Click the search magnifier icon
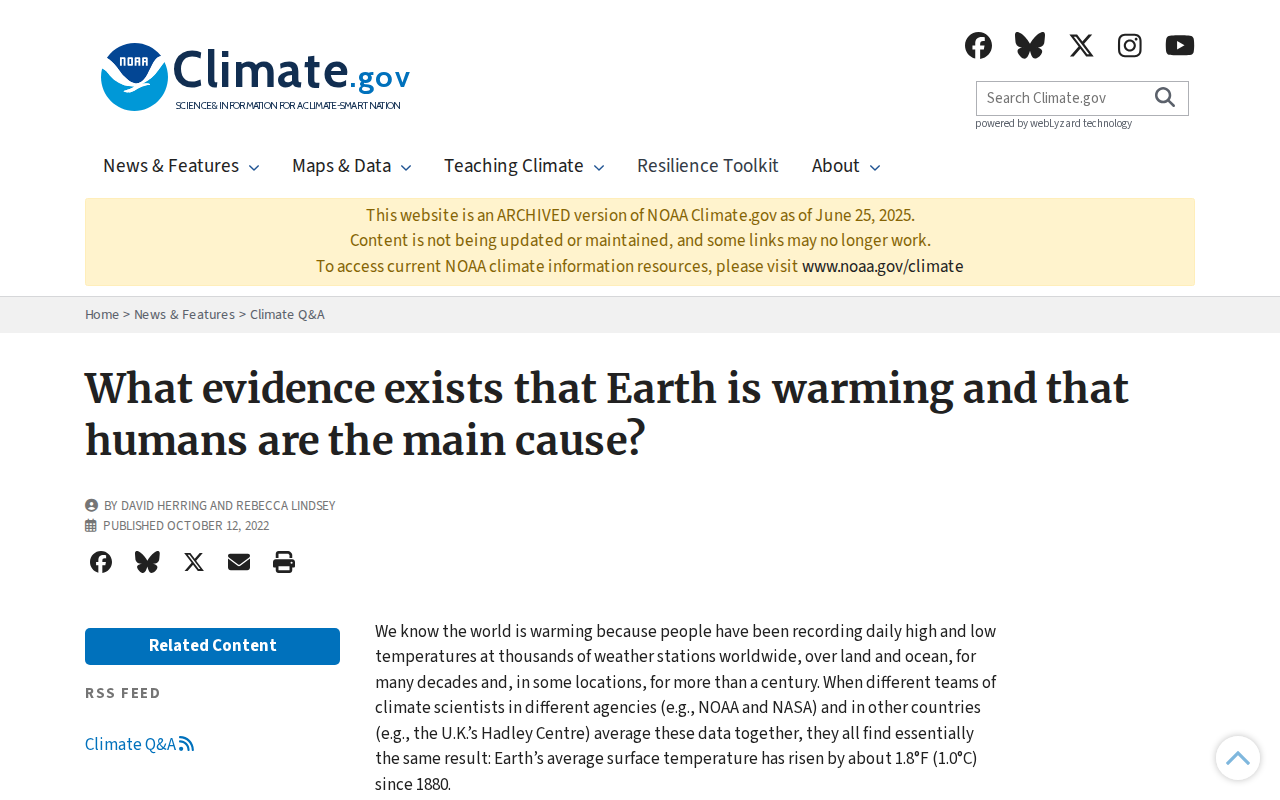The image size is (1280, 800). pos(1165,97)
